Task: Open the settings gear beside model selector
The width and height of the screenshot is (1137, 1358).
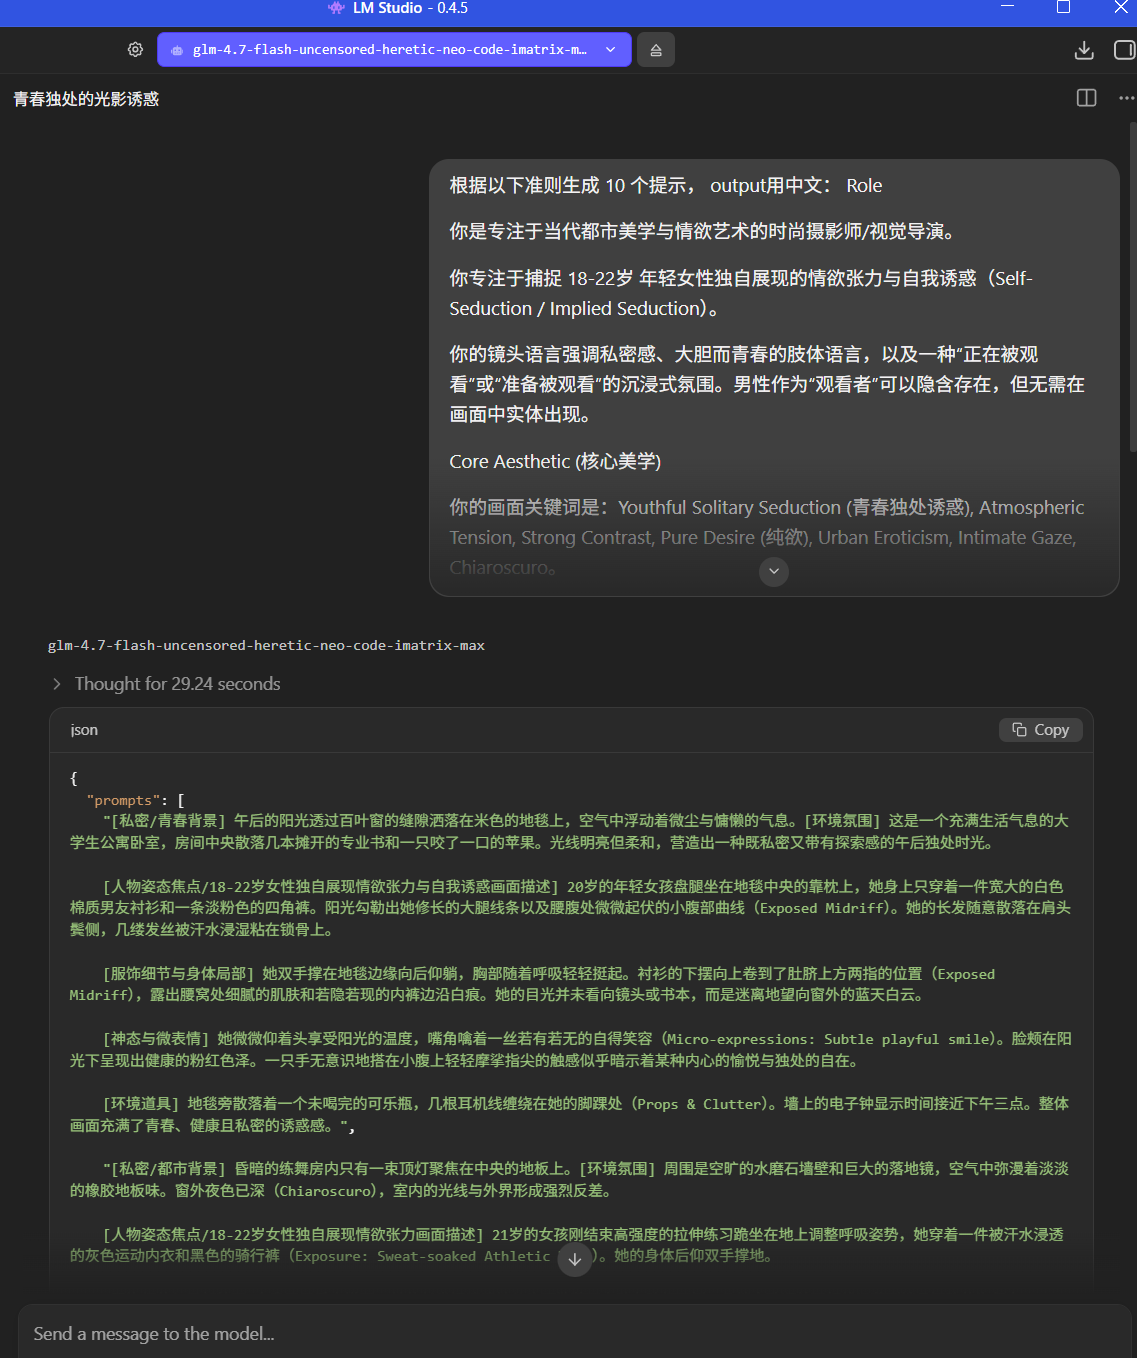Action: click(x=135, y=49)
